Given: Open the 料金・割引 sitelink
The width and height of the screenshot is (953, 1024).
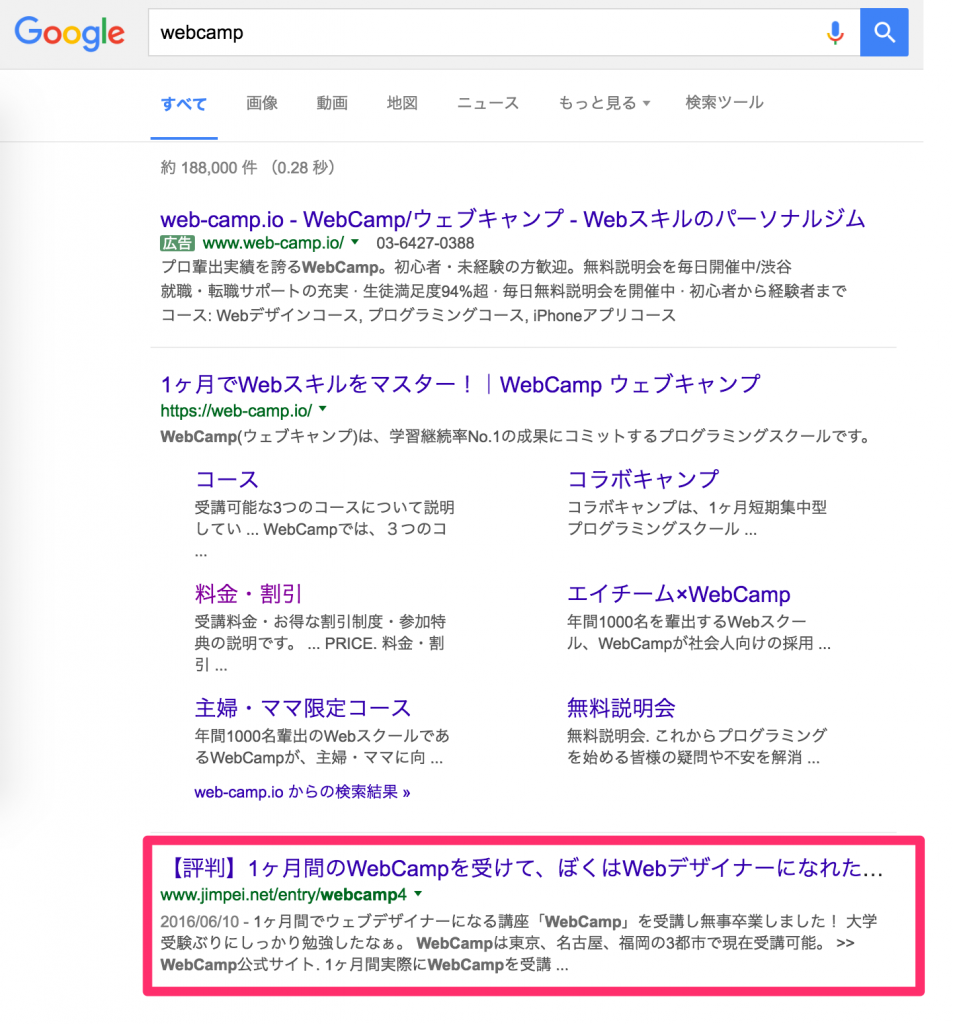Looking at the screenshot, I should (x=248, y=594).
